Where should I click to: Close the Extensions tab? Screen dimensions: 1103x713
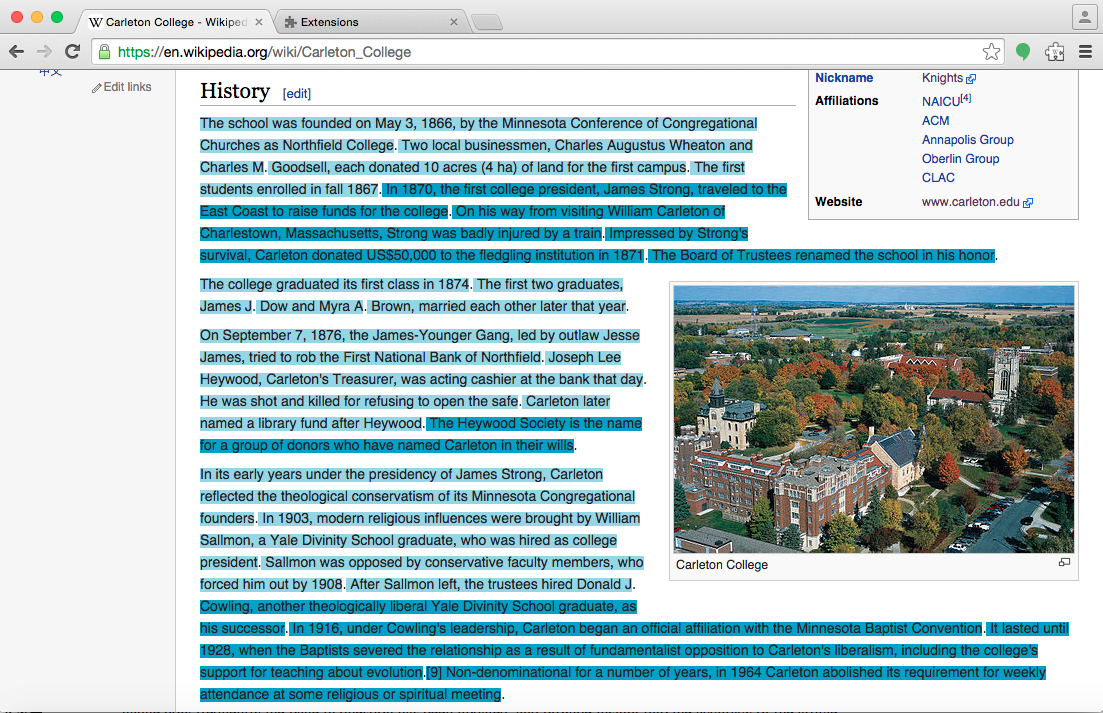pos(454,21)
